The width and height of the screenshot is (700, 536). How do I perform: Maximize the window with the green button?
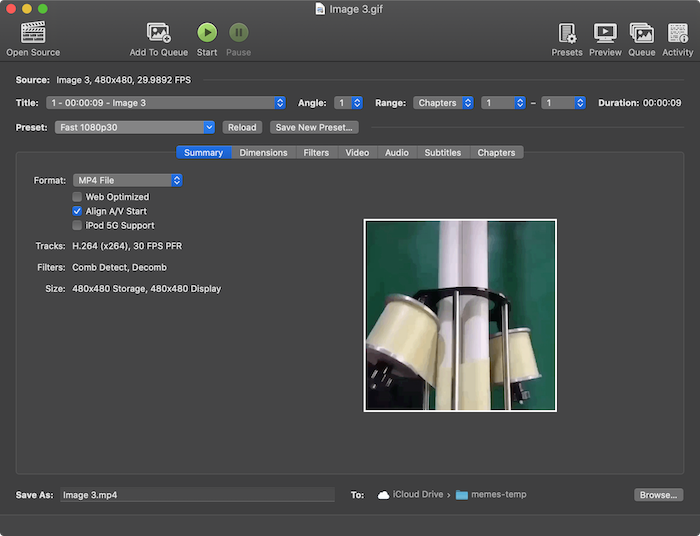tap(43, 8)
